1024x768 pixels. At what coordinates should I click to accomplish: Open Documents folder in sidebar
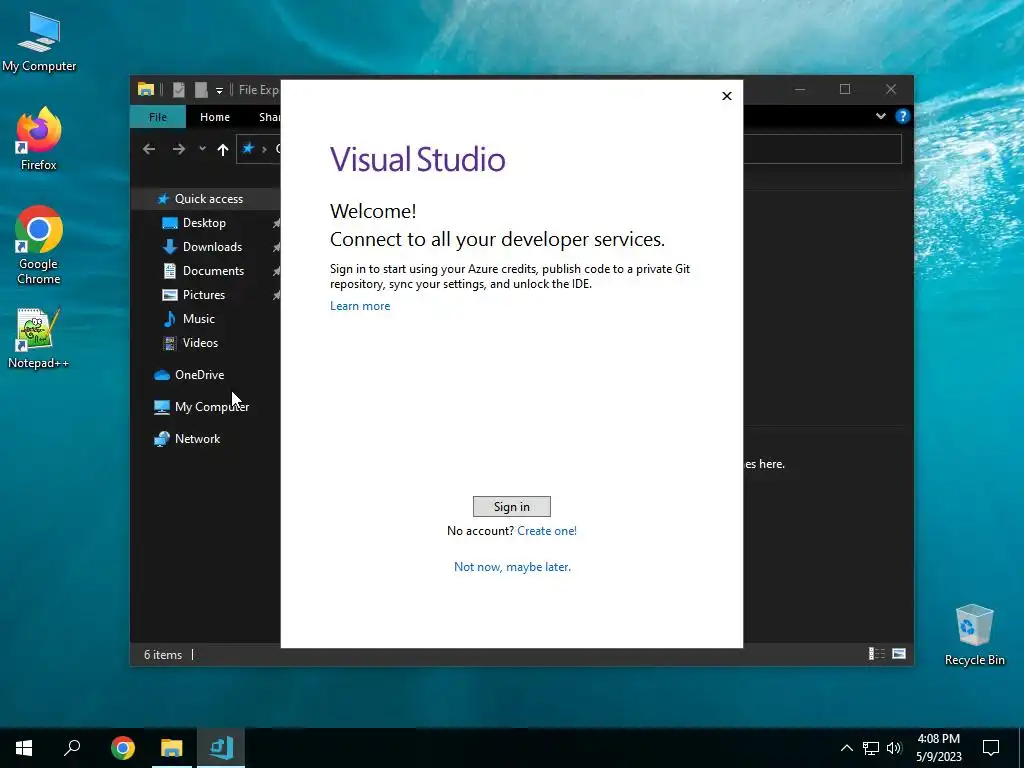(x=213, y=271)
